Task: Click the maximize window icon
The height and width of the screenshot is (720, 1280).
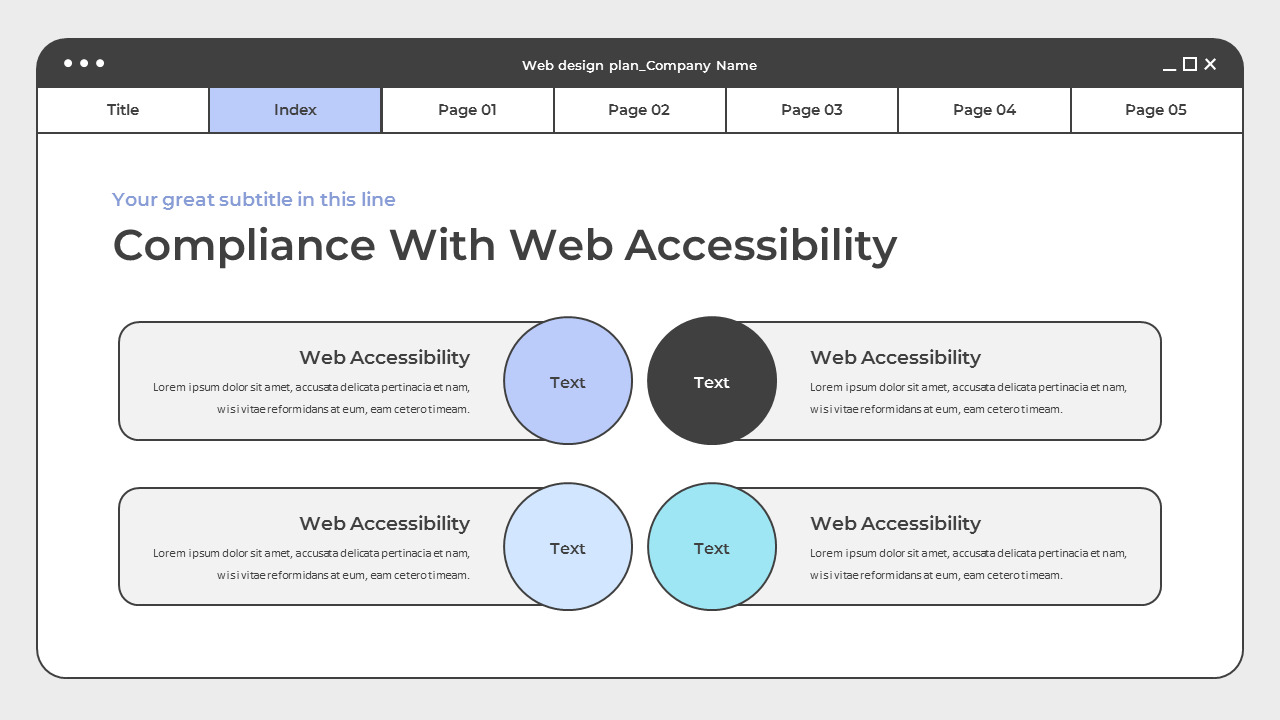Action: click(1189, 64)
